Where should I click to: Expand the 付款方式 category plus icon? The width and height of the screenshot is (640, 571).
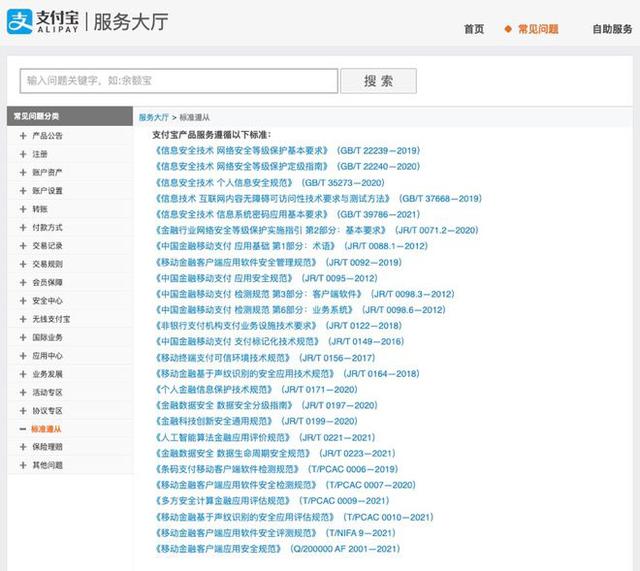23,228
